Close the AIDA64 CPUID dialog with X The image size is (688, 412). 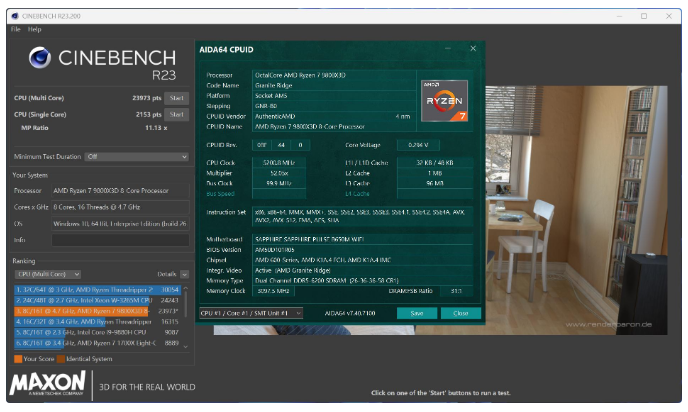click(472, 49)
